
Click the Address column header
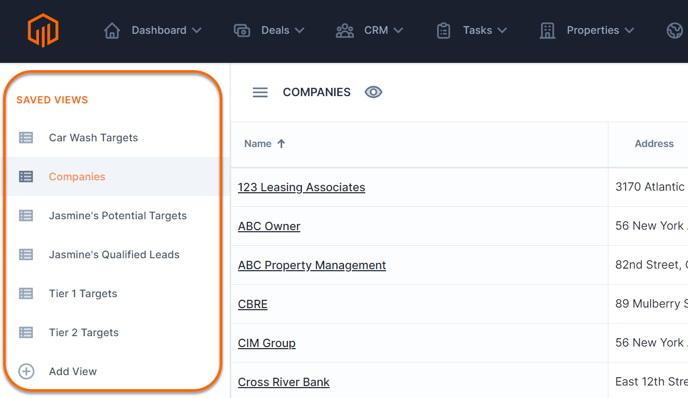point(654,143)
